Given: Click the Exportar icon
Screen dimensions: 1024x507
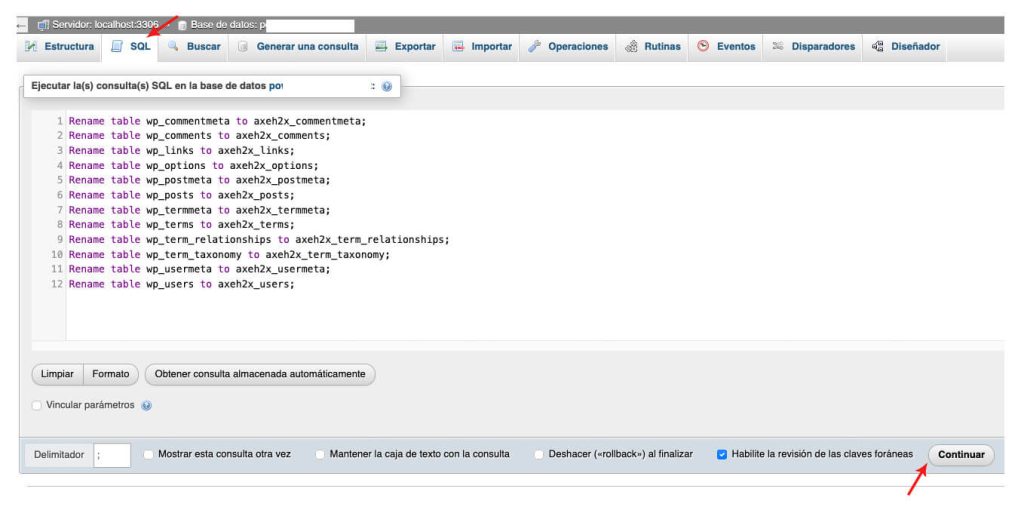Looking at the screenshot, I should coord(381,47).
